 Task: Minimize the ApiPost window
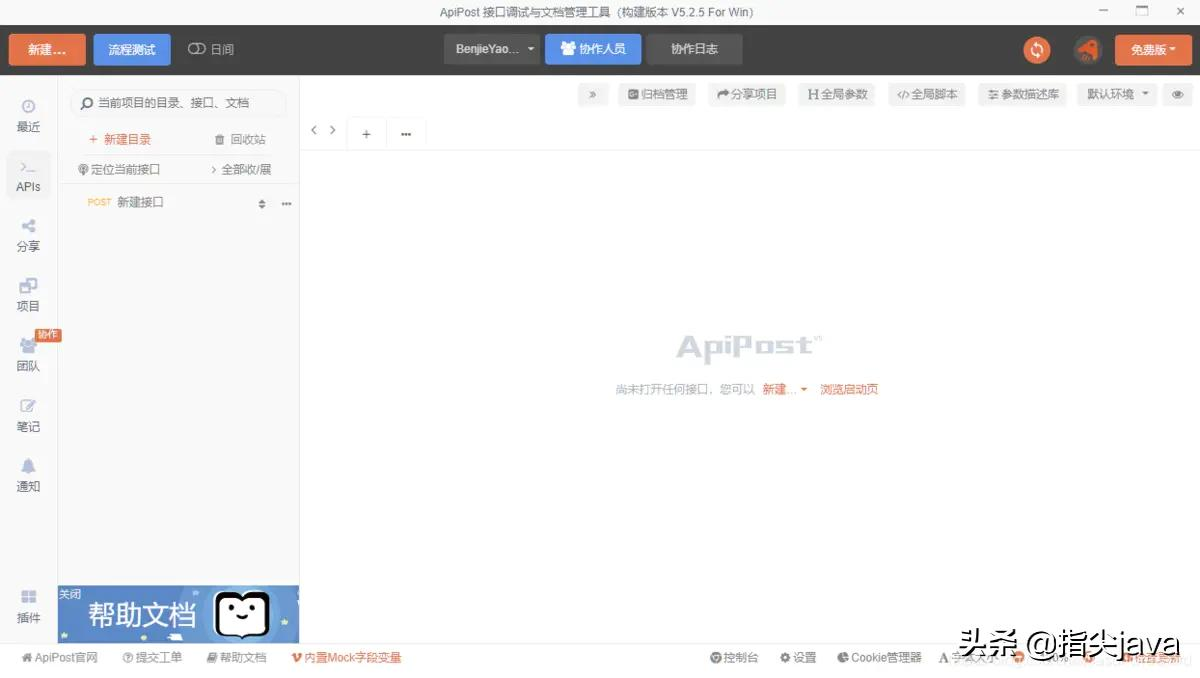click(1102, 11)
